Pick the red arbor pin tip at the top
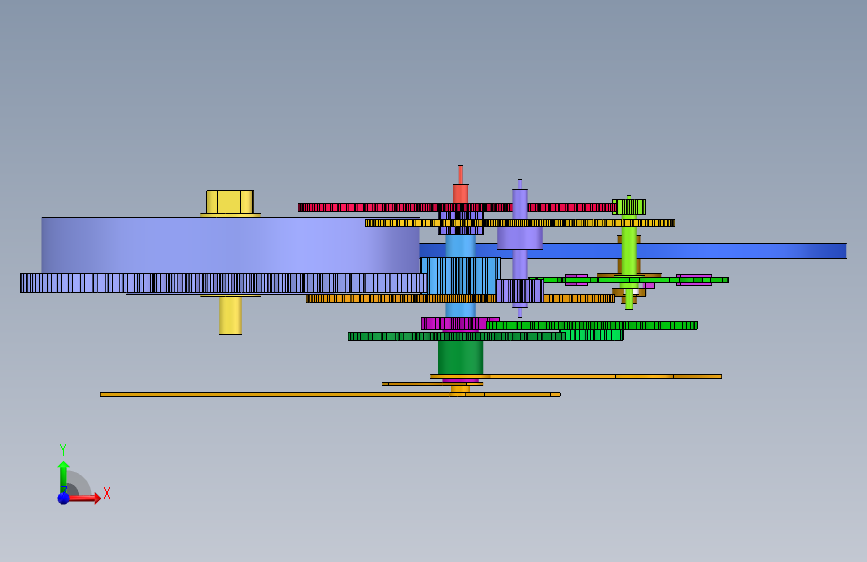The height and width of the screenshot is (562, 867). [460, 174]
